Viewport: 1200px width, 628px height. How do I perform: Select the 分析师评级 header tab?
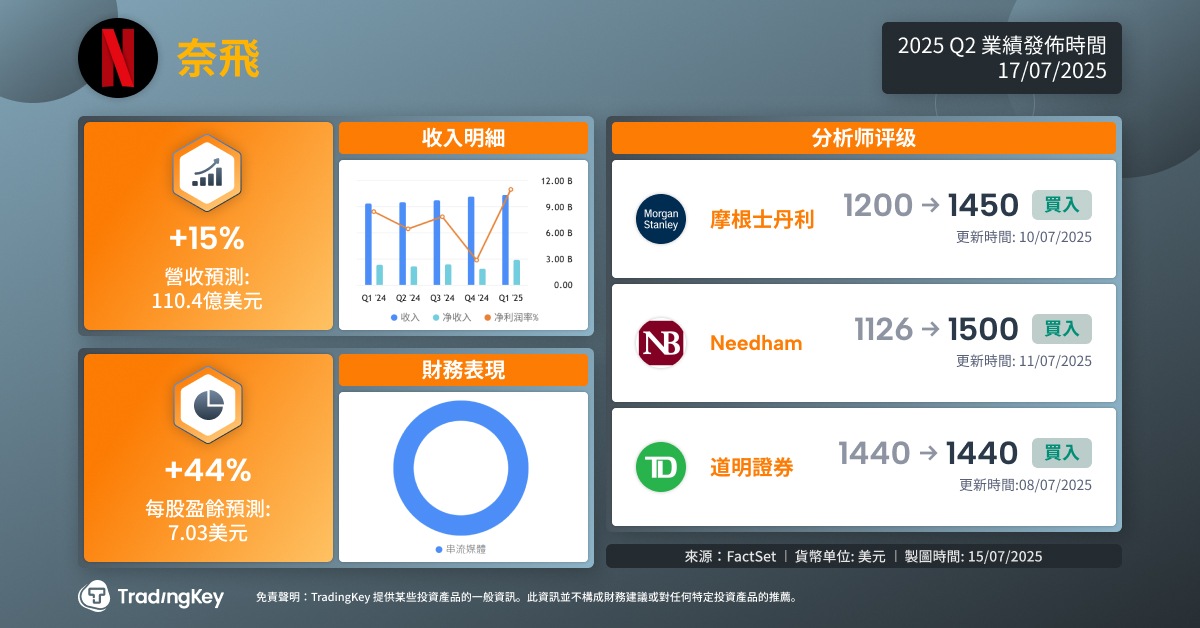coord(863,138)
